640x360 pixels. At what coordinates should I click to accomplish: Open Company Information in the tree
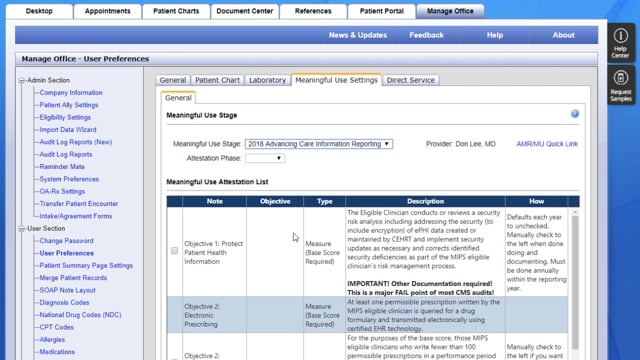(71, 93)
